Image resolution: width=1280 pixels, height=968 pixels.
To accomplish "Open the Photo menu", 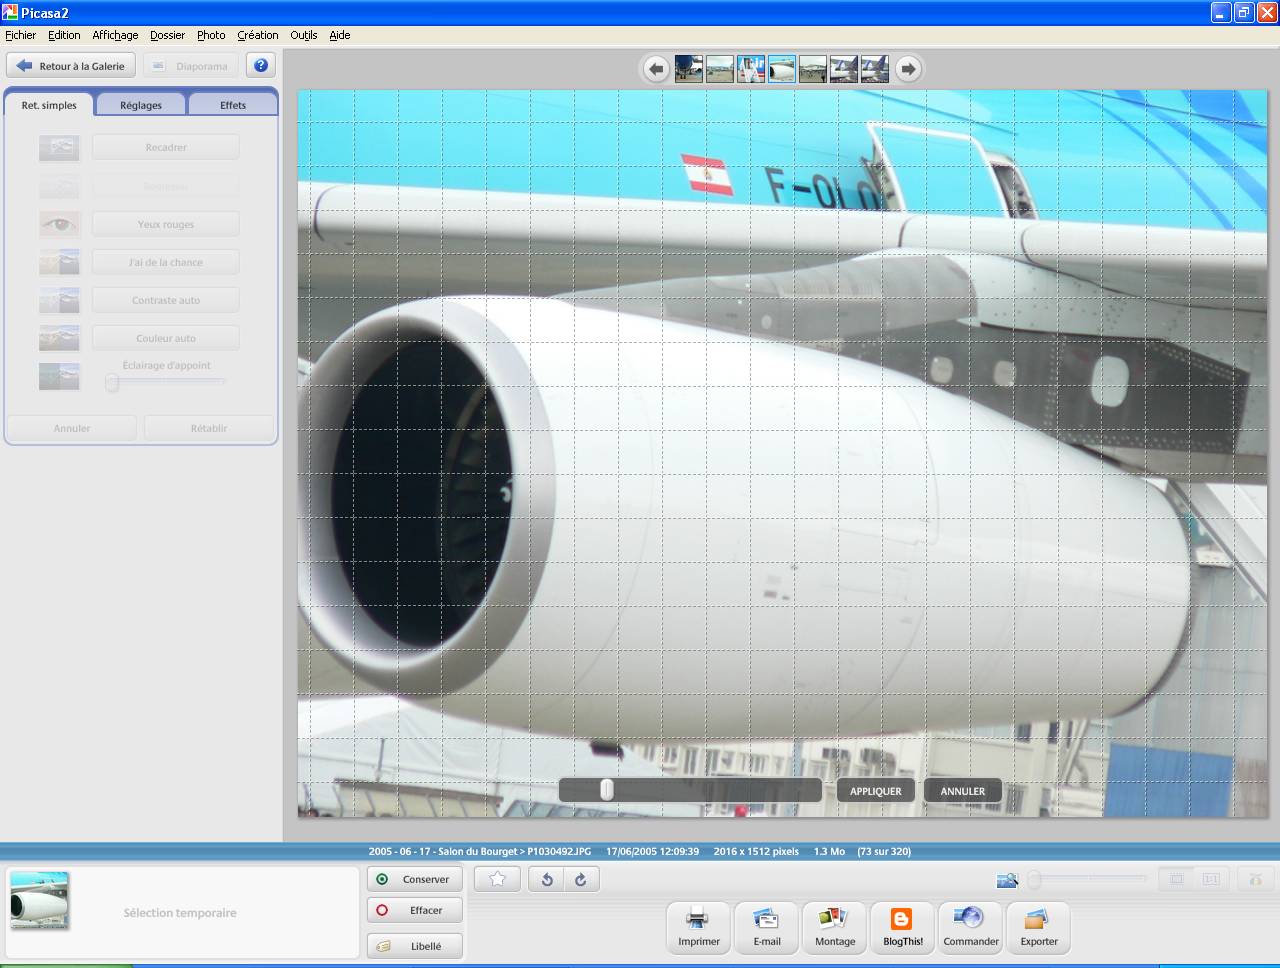I will (x=211, y=35).
